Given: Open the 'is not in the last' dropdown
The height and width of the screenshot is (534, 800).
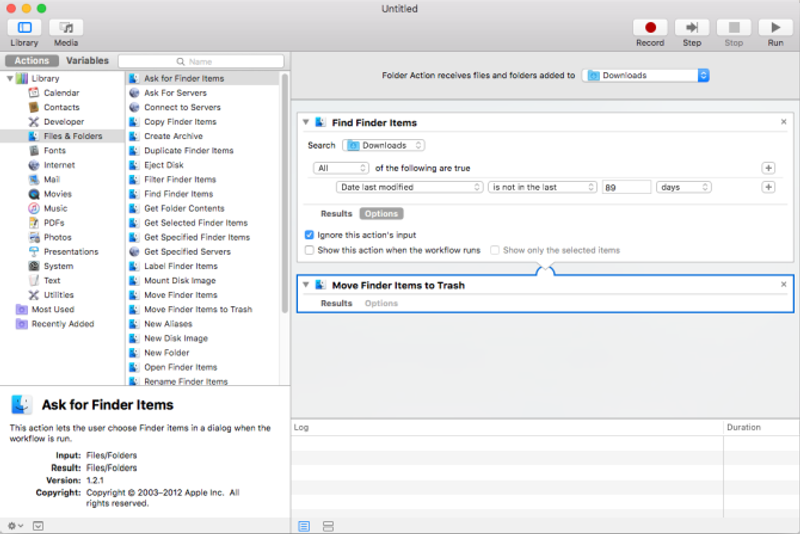Looking at the screenshot, I should tap(542, 187).
